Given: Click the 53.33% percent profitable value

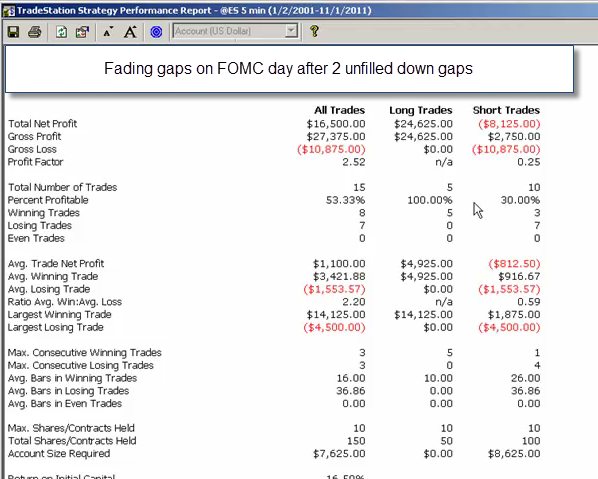Looking at the screenshot, I should (x=345, y=200).
